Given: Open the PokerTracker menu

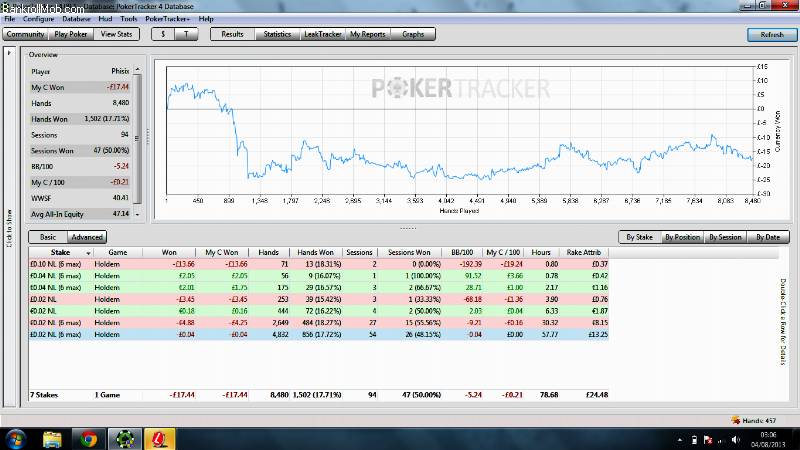Looking at the screenshot, I should click(x=167, y=19).
